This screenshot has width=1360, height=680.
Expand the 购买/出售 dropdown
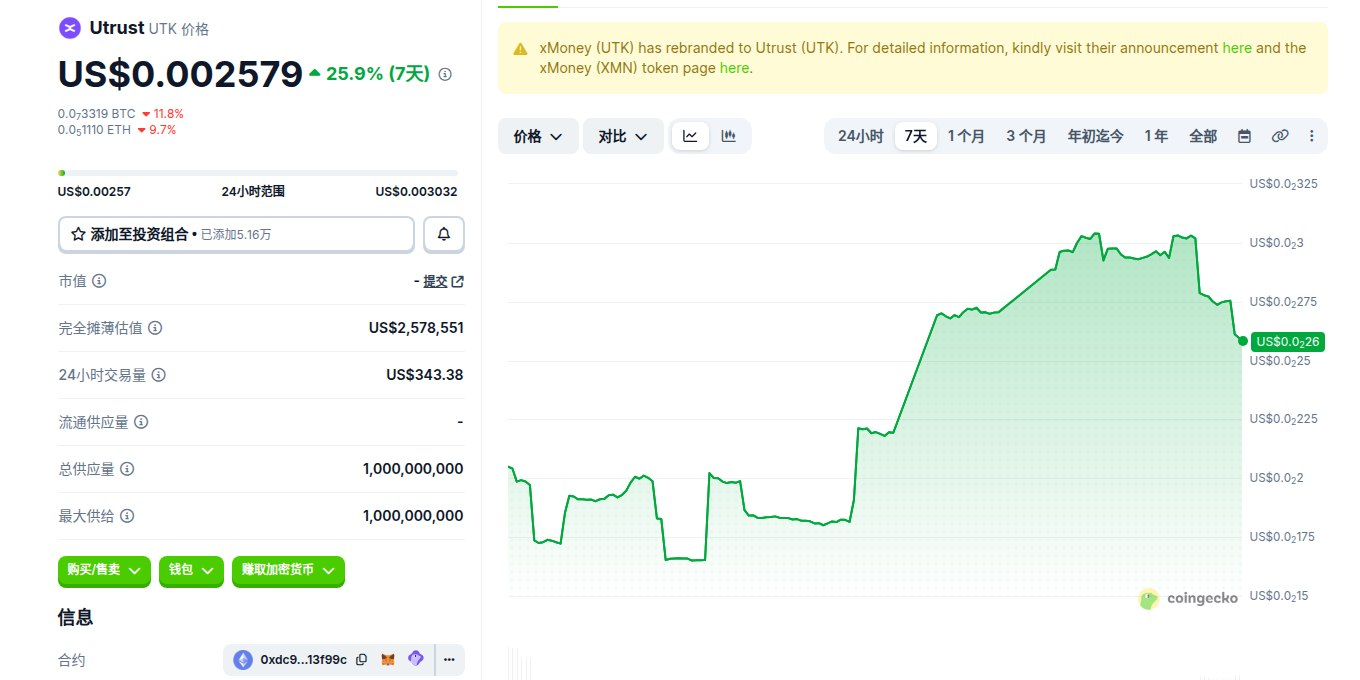click(x=104, y=570)
